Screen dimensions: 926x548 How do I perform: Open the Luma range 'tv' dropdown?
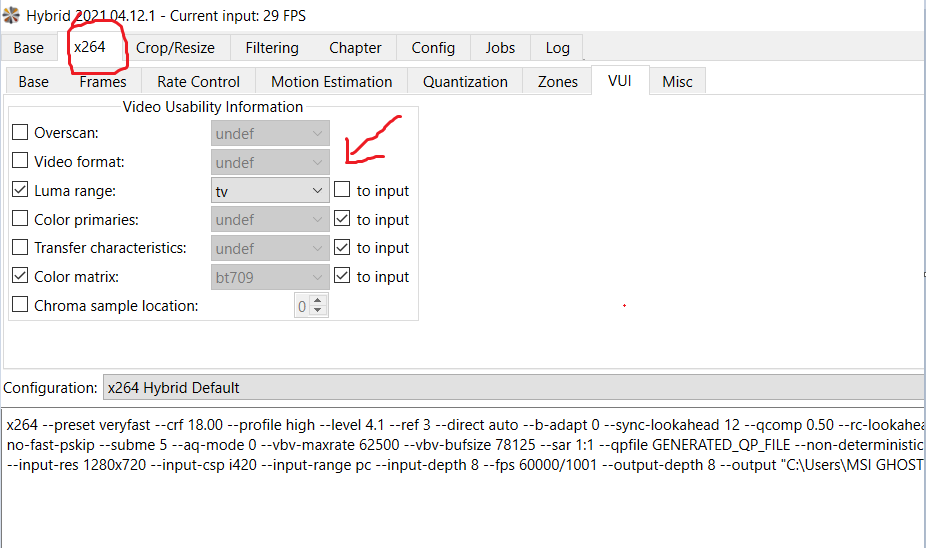(270, 191)
